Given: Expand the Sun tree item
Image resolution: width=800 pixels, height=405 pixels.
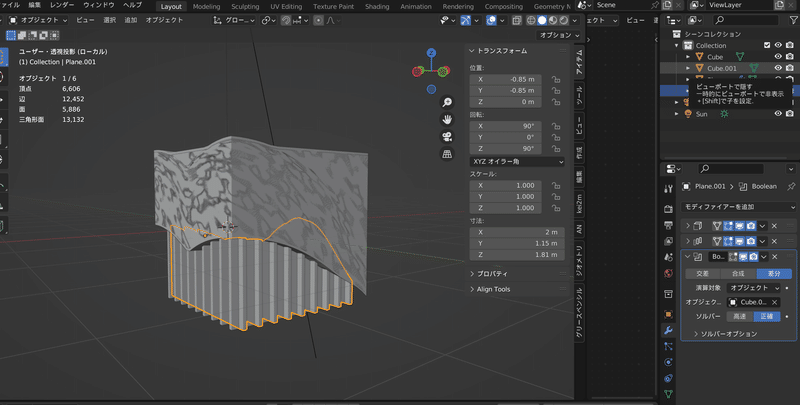Looking at the screenshot, I should tap(677, 114).
